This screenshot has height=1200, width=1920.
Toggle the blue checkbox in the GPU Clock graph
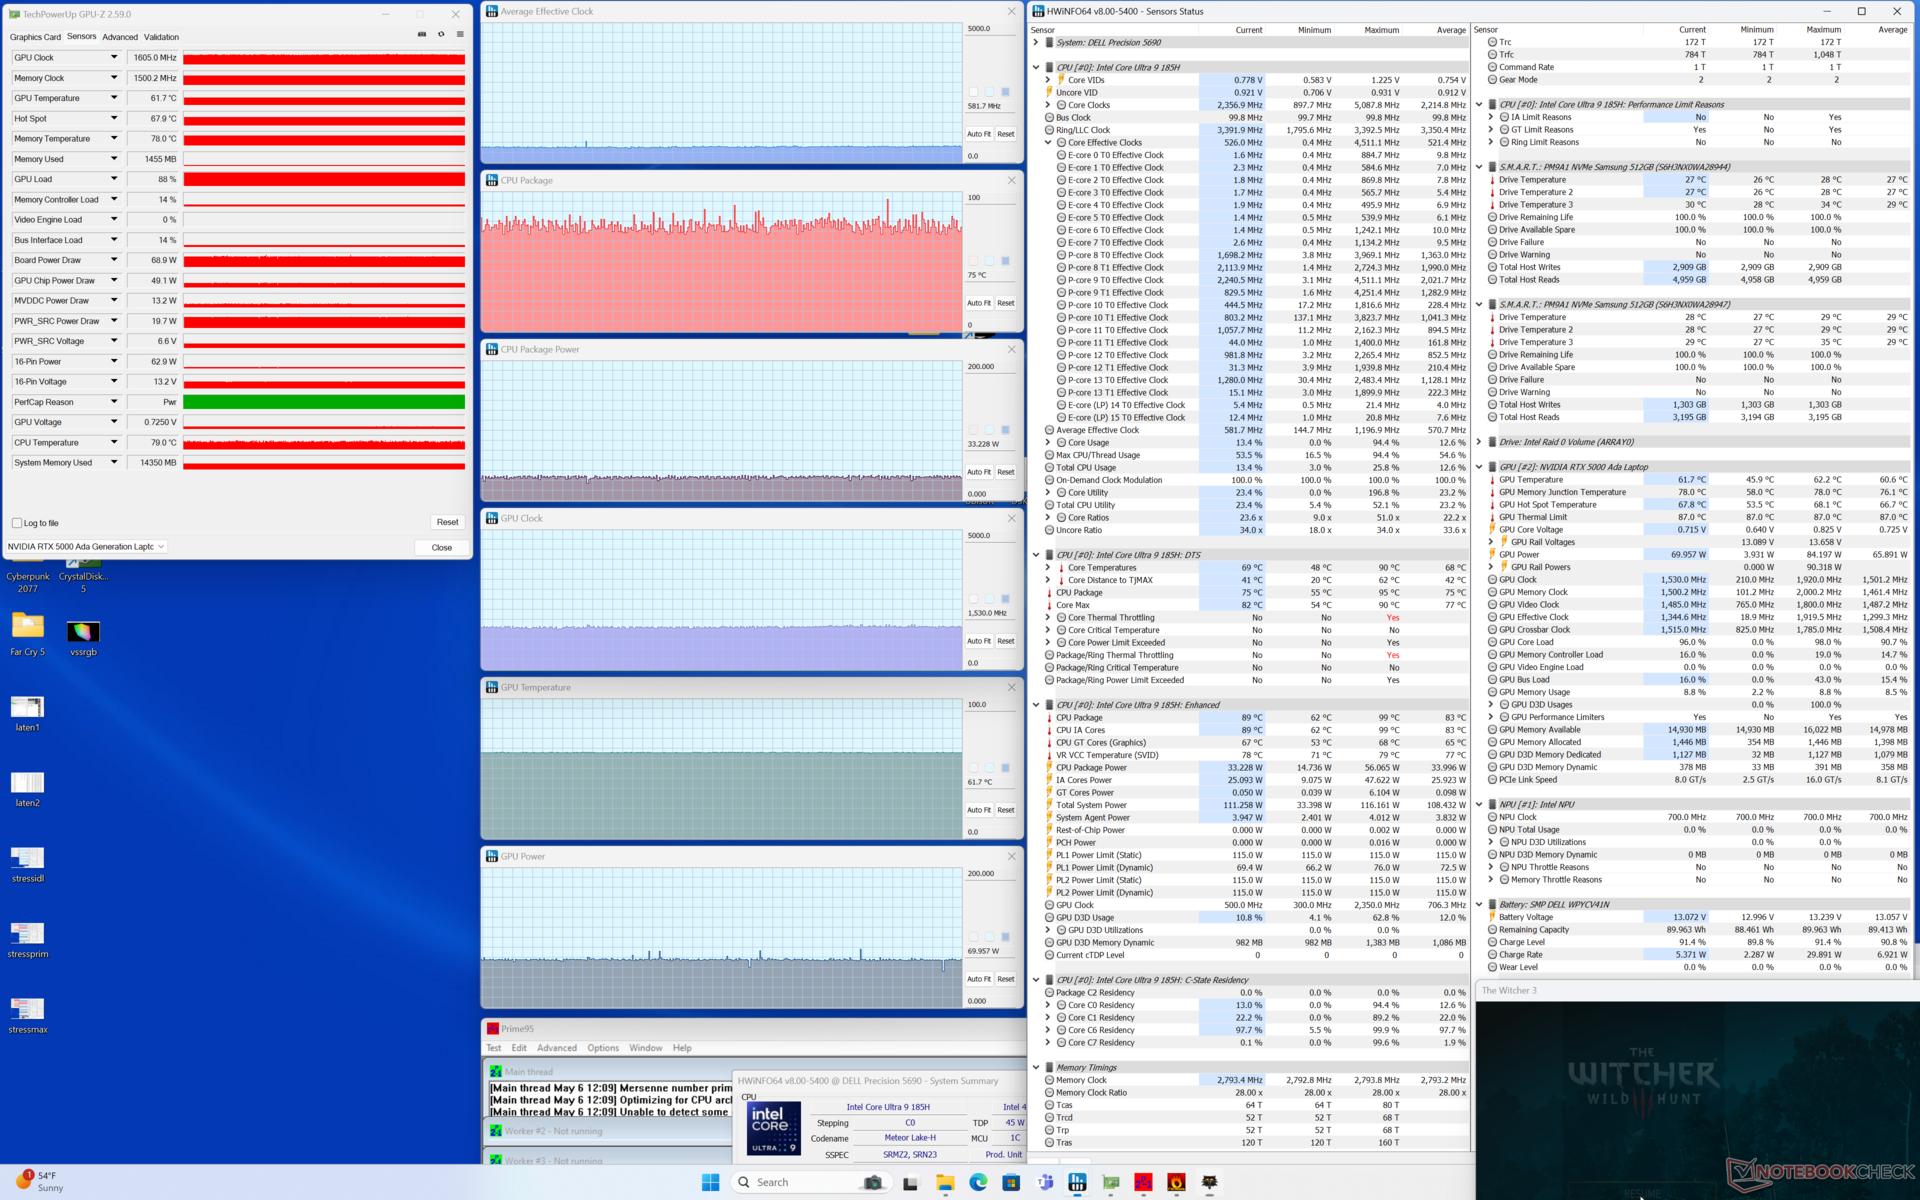pos(1005,599)
